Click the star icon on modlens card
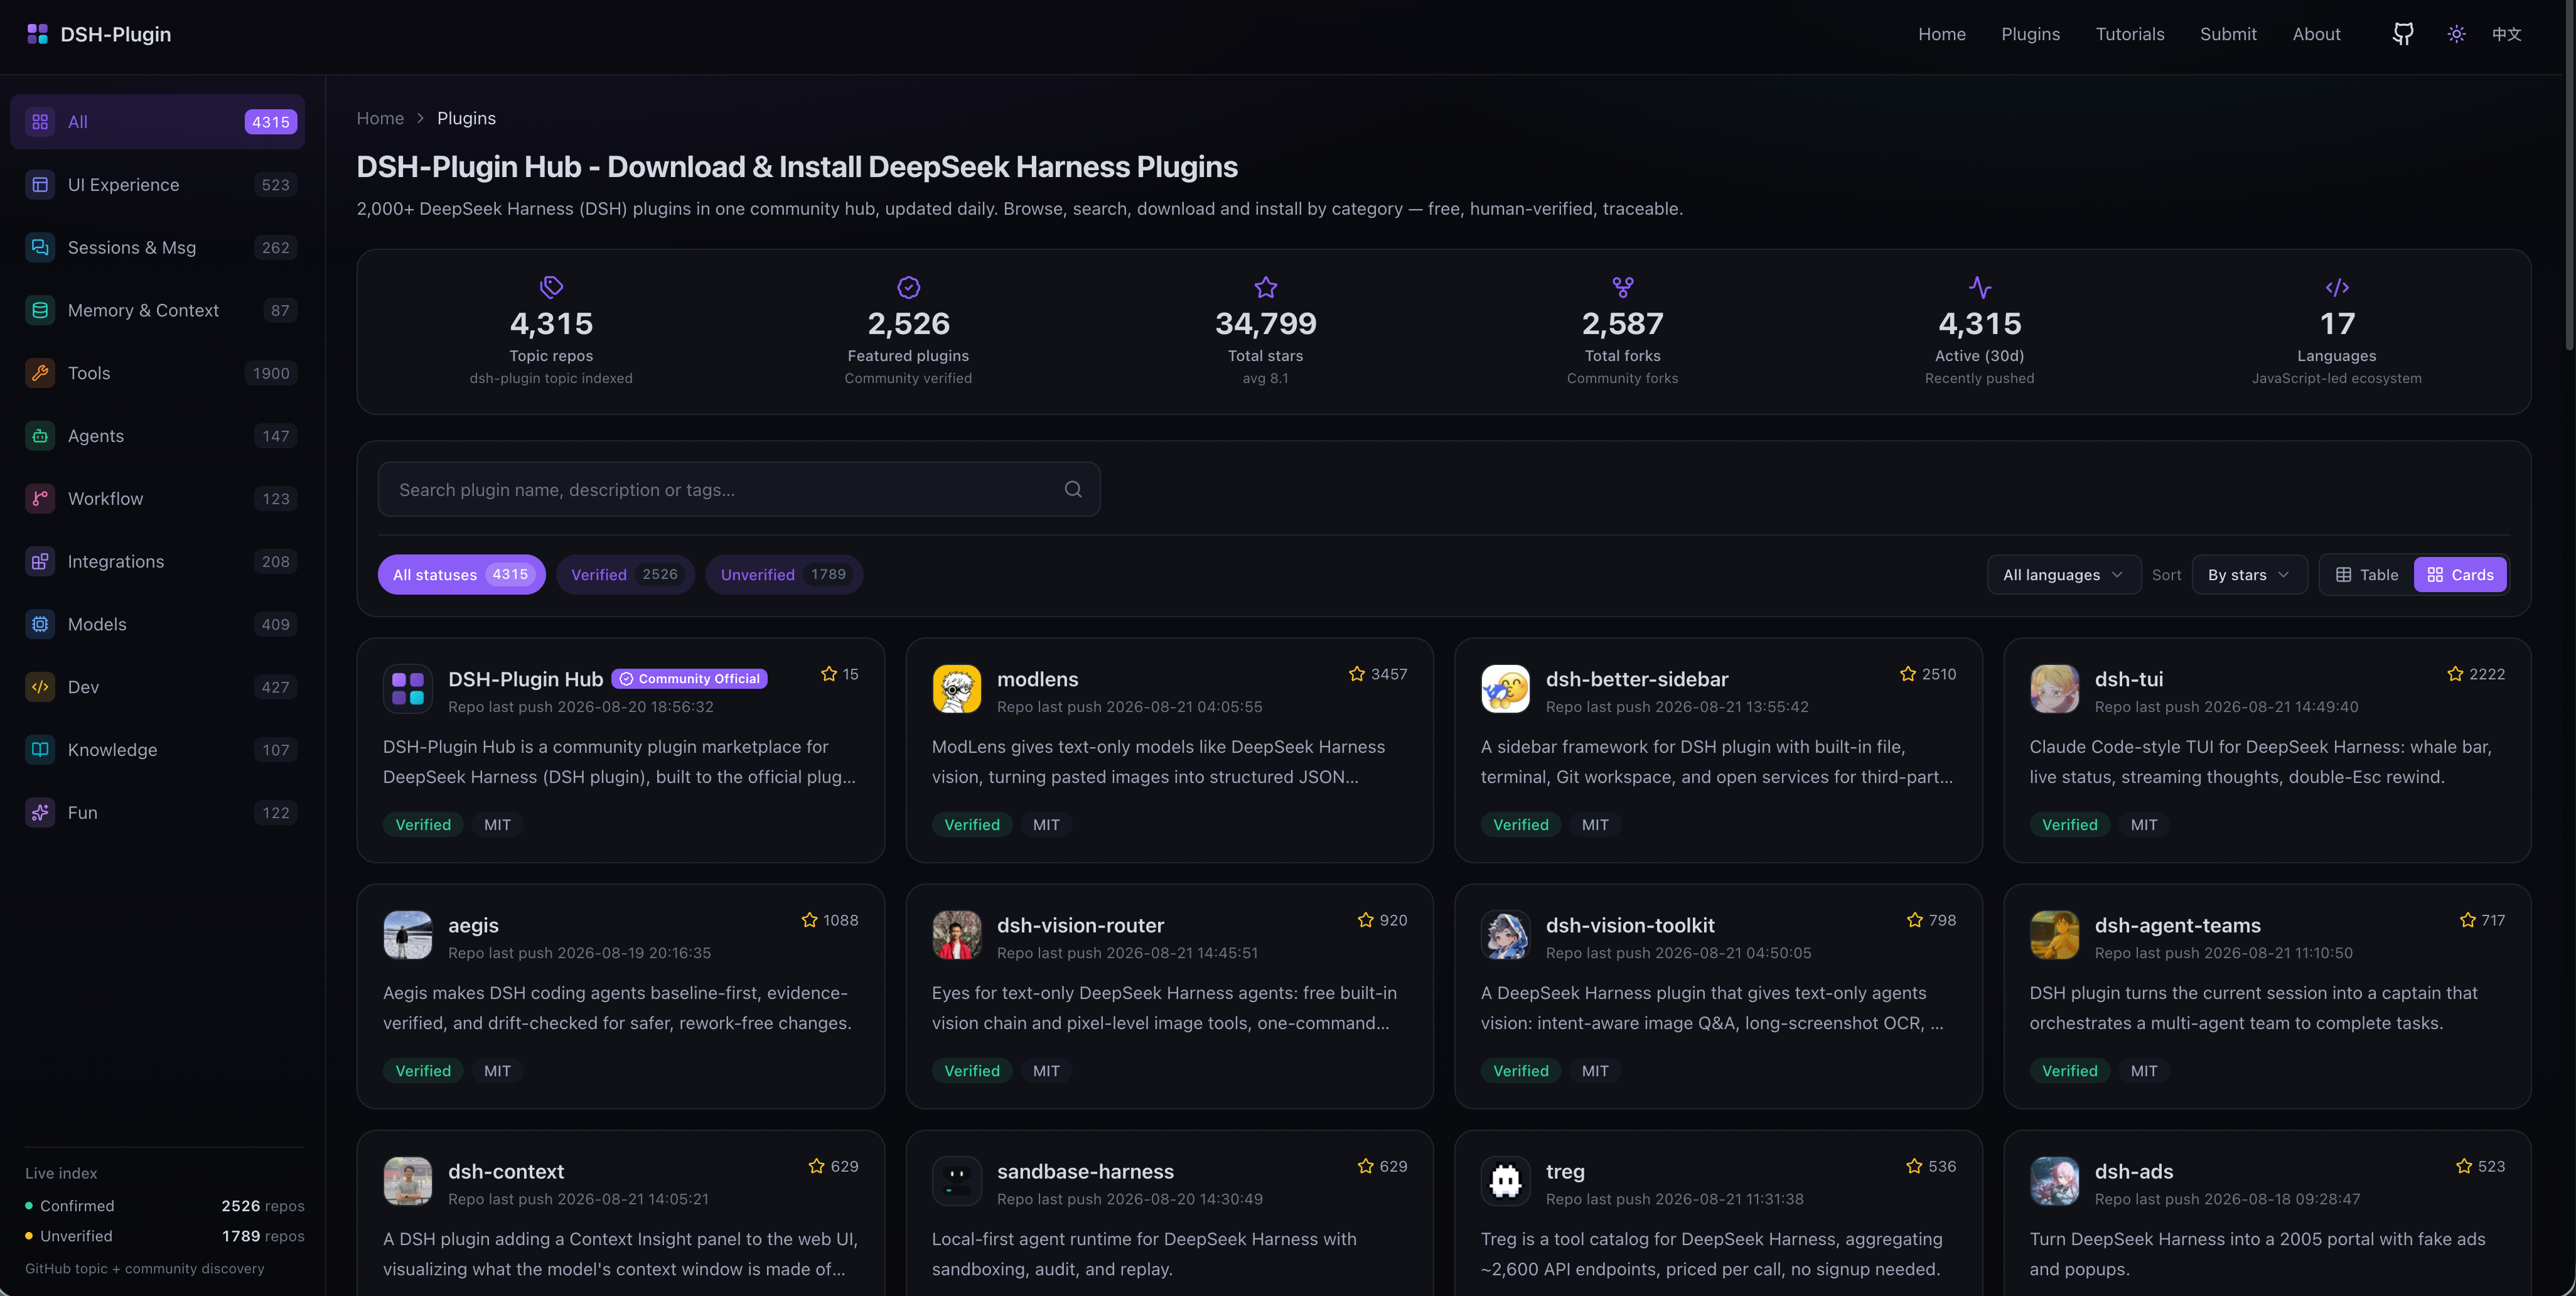The width and height of the screenshot is (2576, 1296). click(1357, 674)
